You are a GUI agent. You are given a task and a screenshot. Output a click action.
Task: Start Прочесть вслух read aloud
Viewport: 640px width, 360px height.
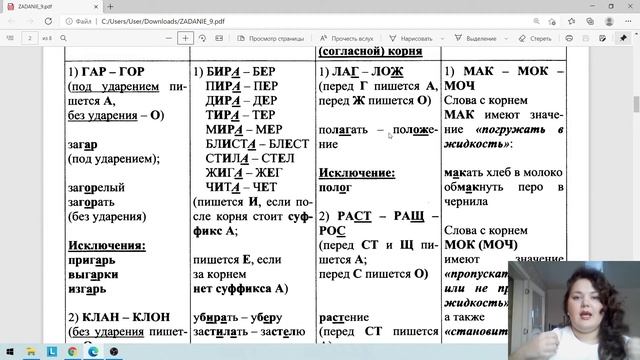click(347, 38)
